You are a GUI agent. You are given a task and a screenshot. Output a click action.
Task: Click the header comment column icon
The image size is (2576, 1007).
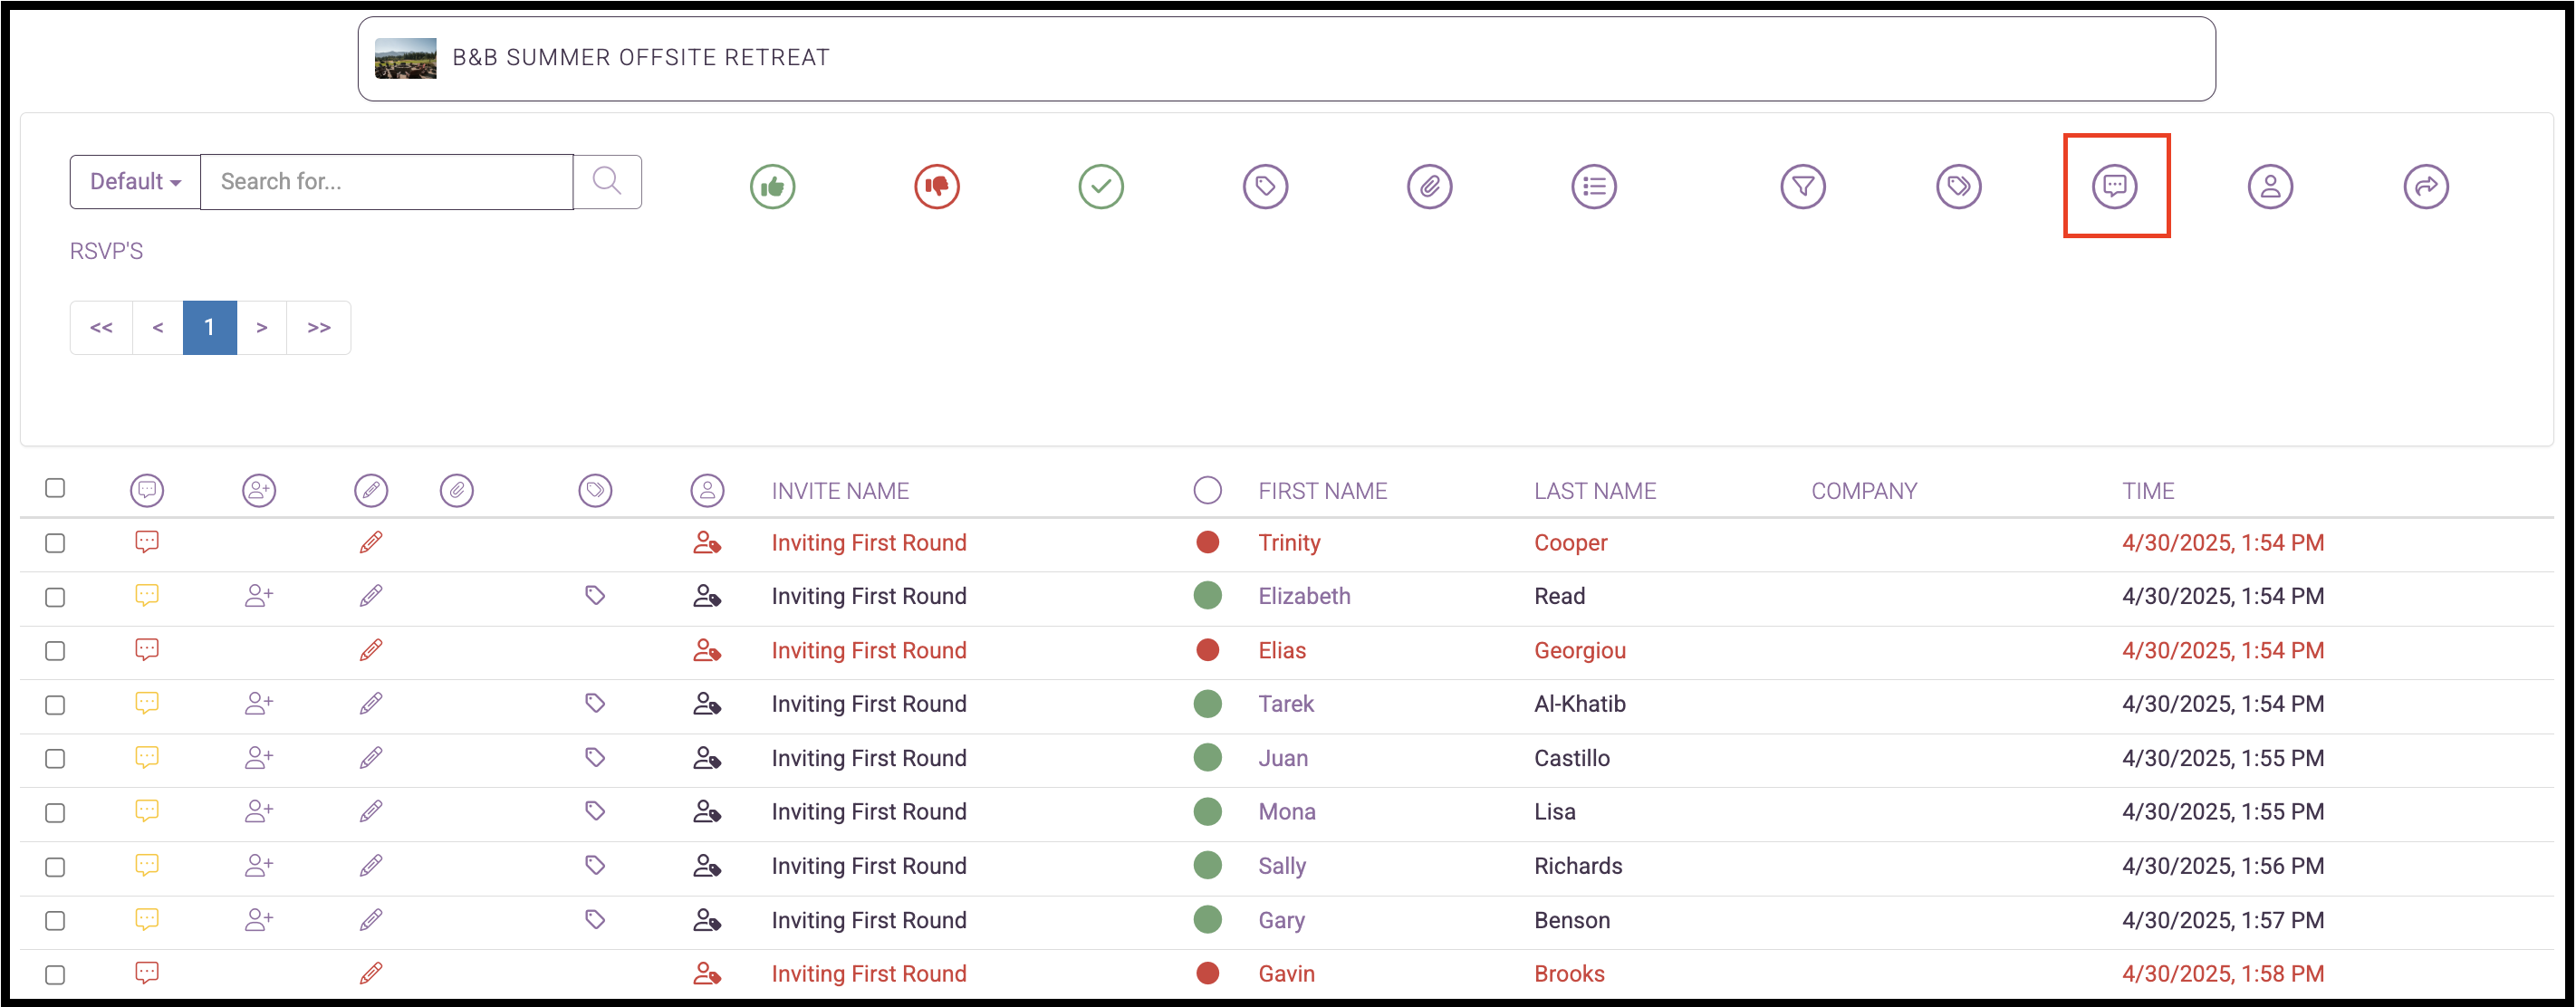(147, 491)
